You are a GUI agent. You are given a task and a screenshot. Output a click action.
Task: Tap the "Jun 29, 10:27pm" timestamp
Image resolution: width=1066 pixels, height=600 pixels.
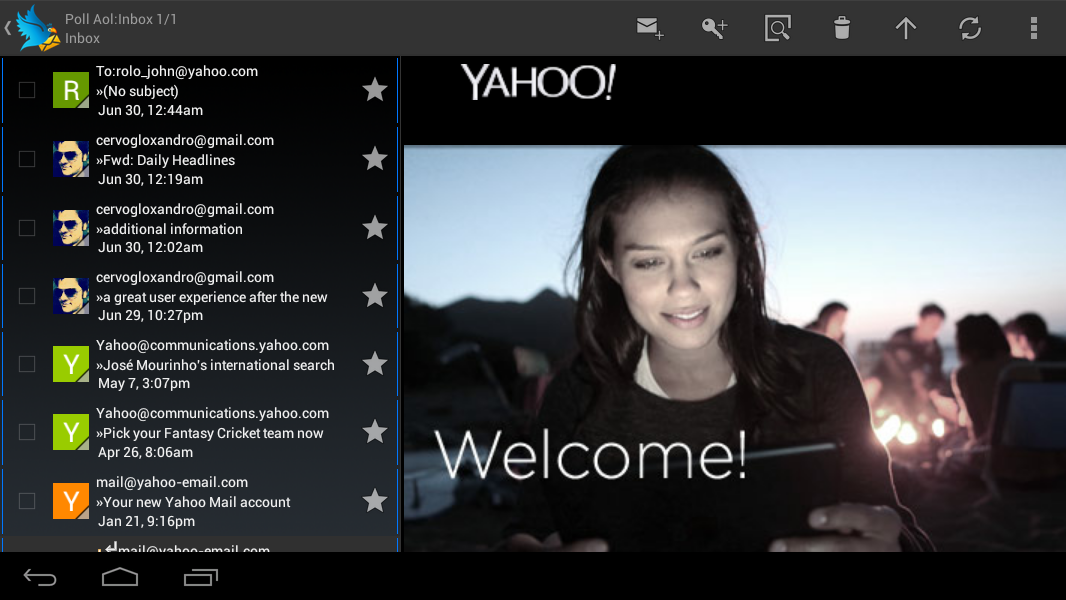(150, 315)
